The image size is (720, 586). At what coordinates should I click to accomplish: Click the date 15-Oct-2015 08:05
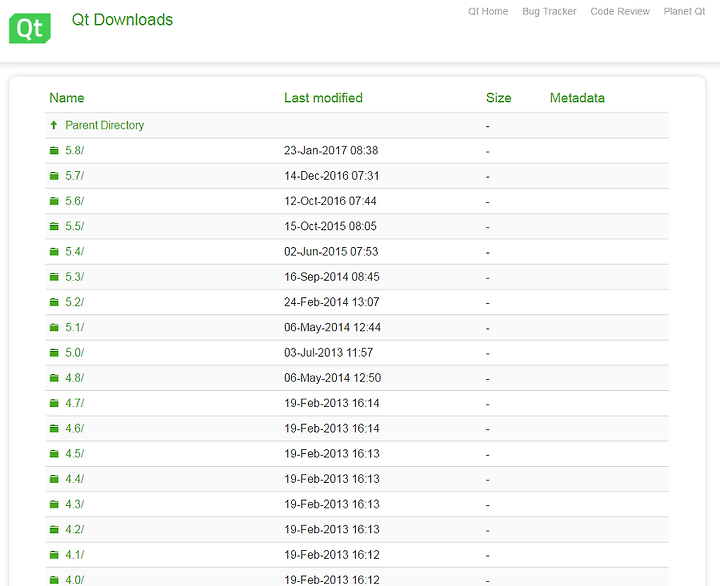tap(330, 226)
